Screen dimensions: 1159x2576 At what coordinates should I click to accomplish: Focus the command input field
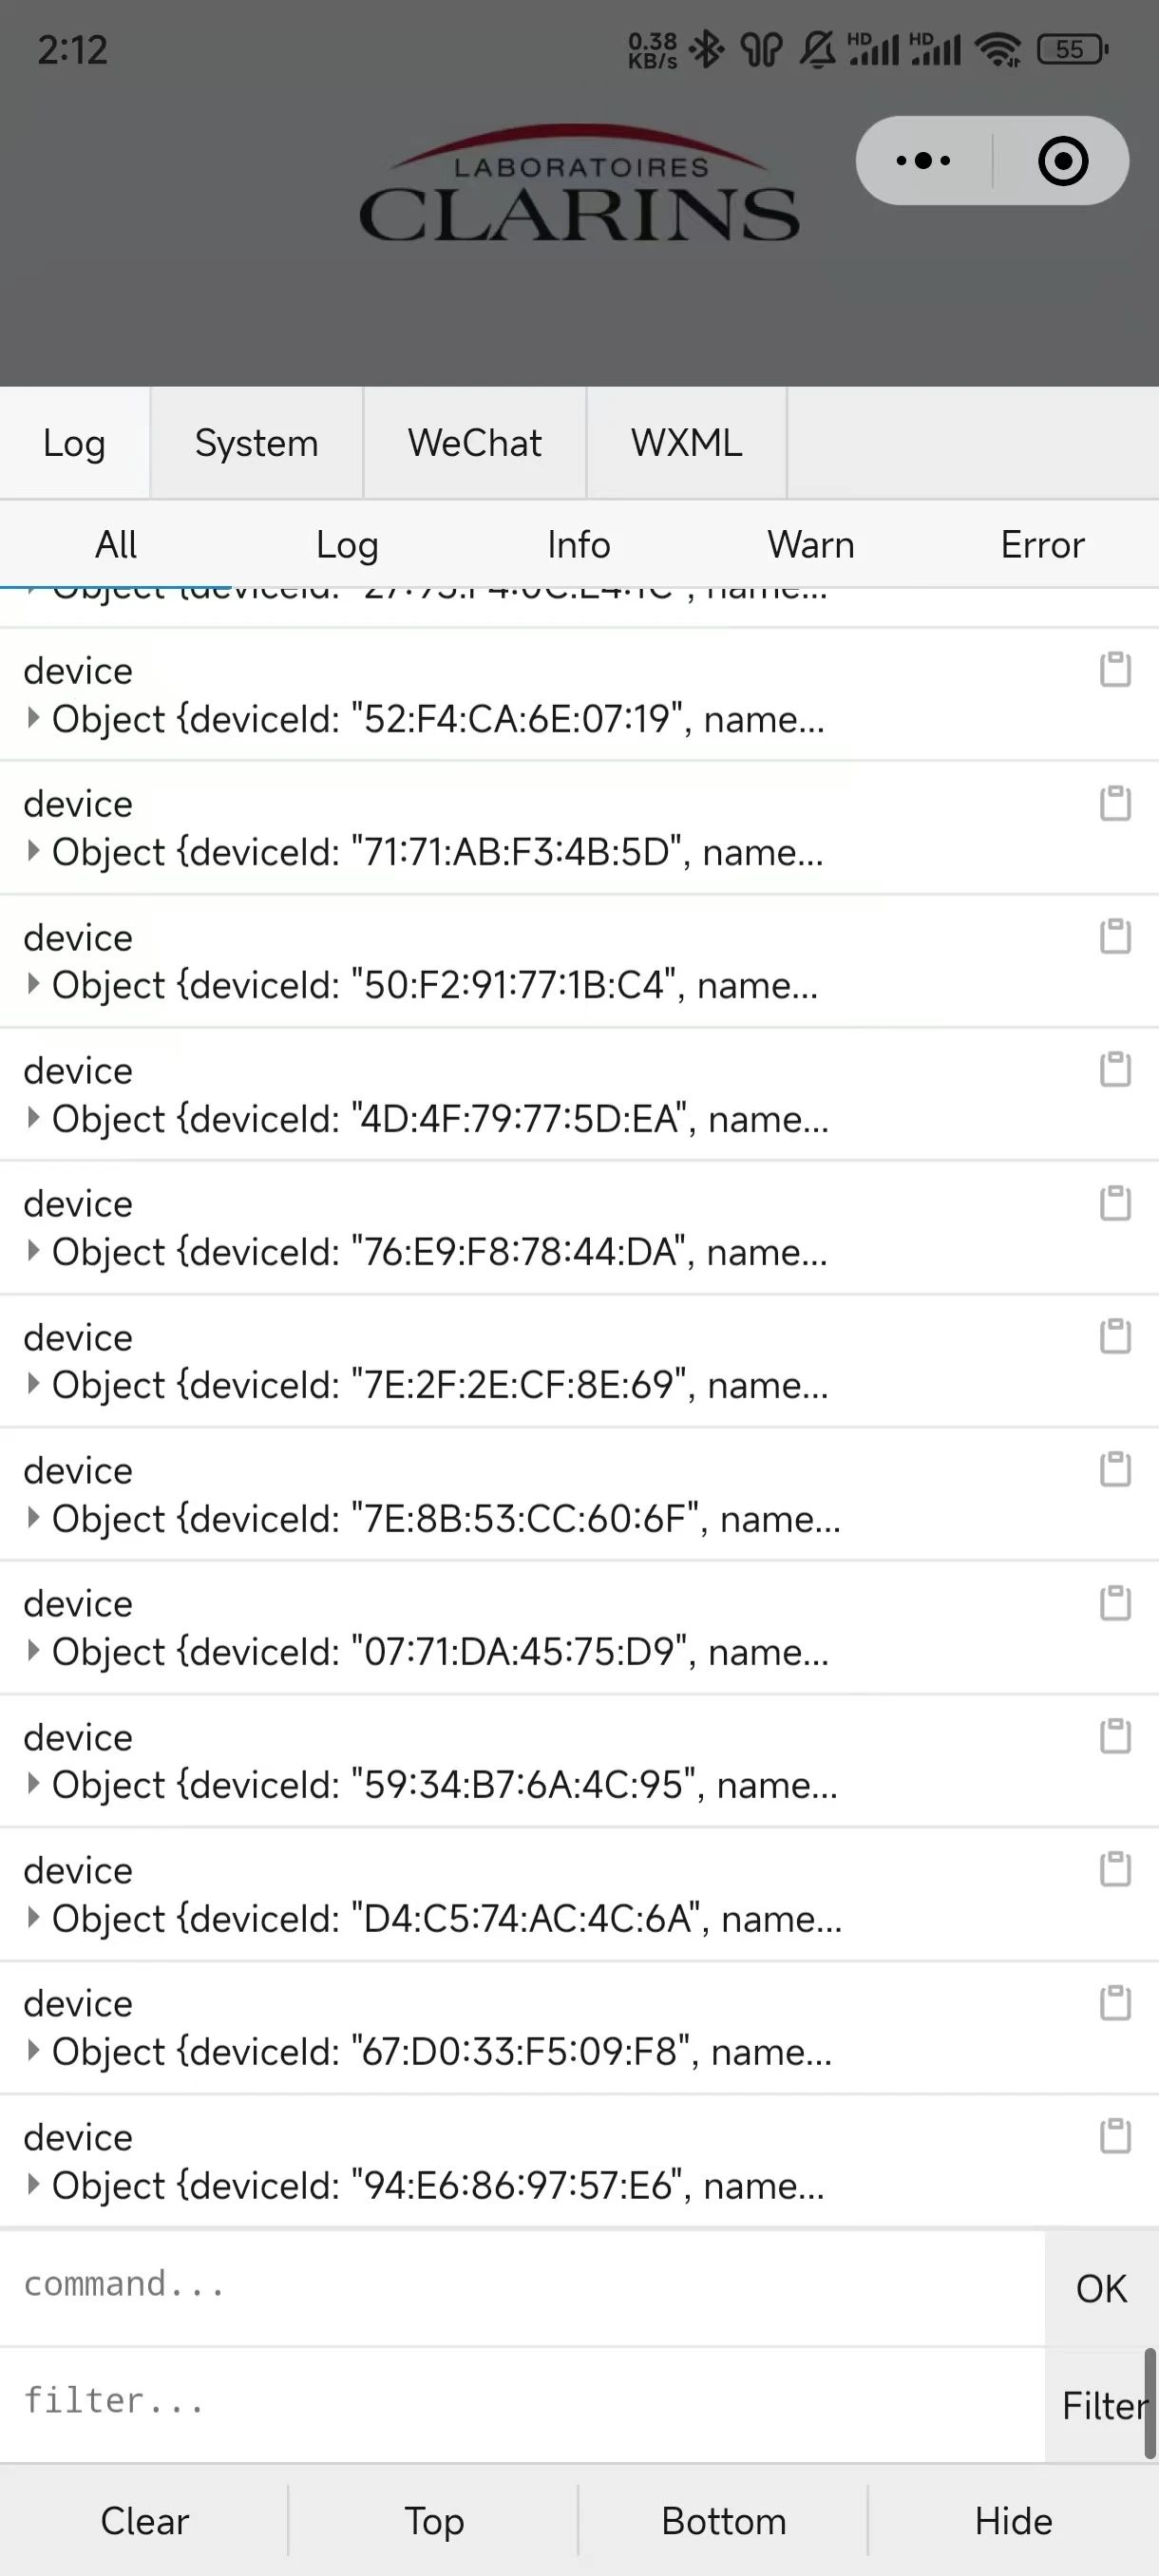pyautogui.click(x=522, y=2287)
